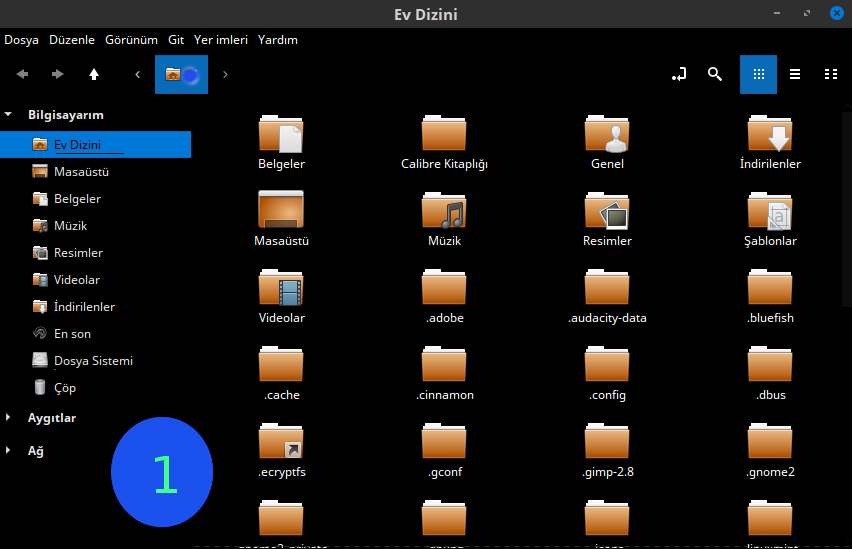Select the .audacity-data folder

tap(607, 288)
